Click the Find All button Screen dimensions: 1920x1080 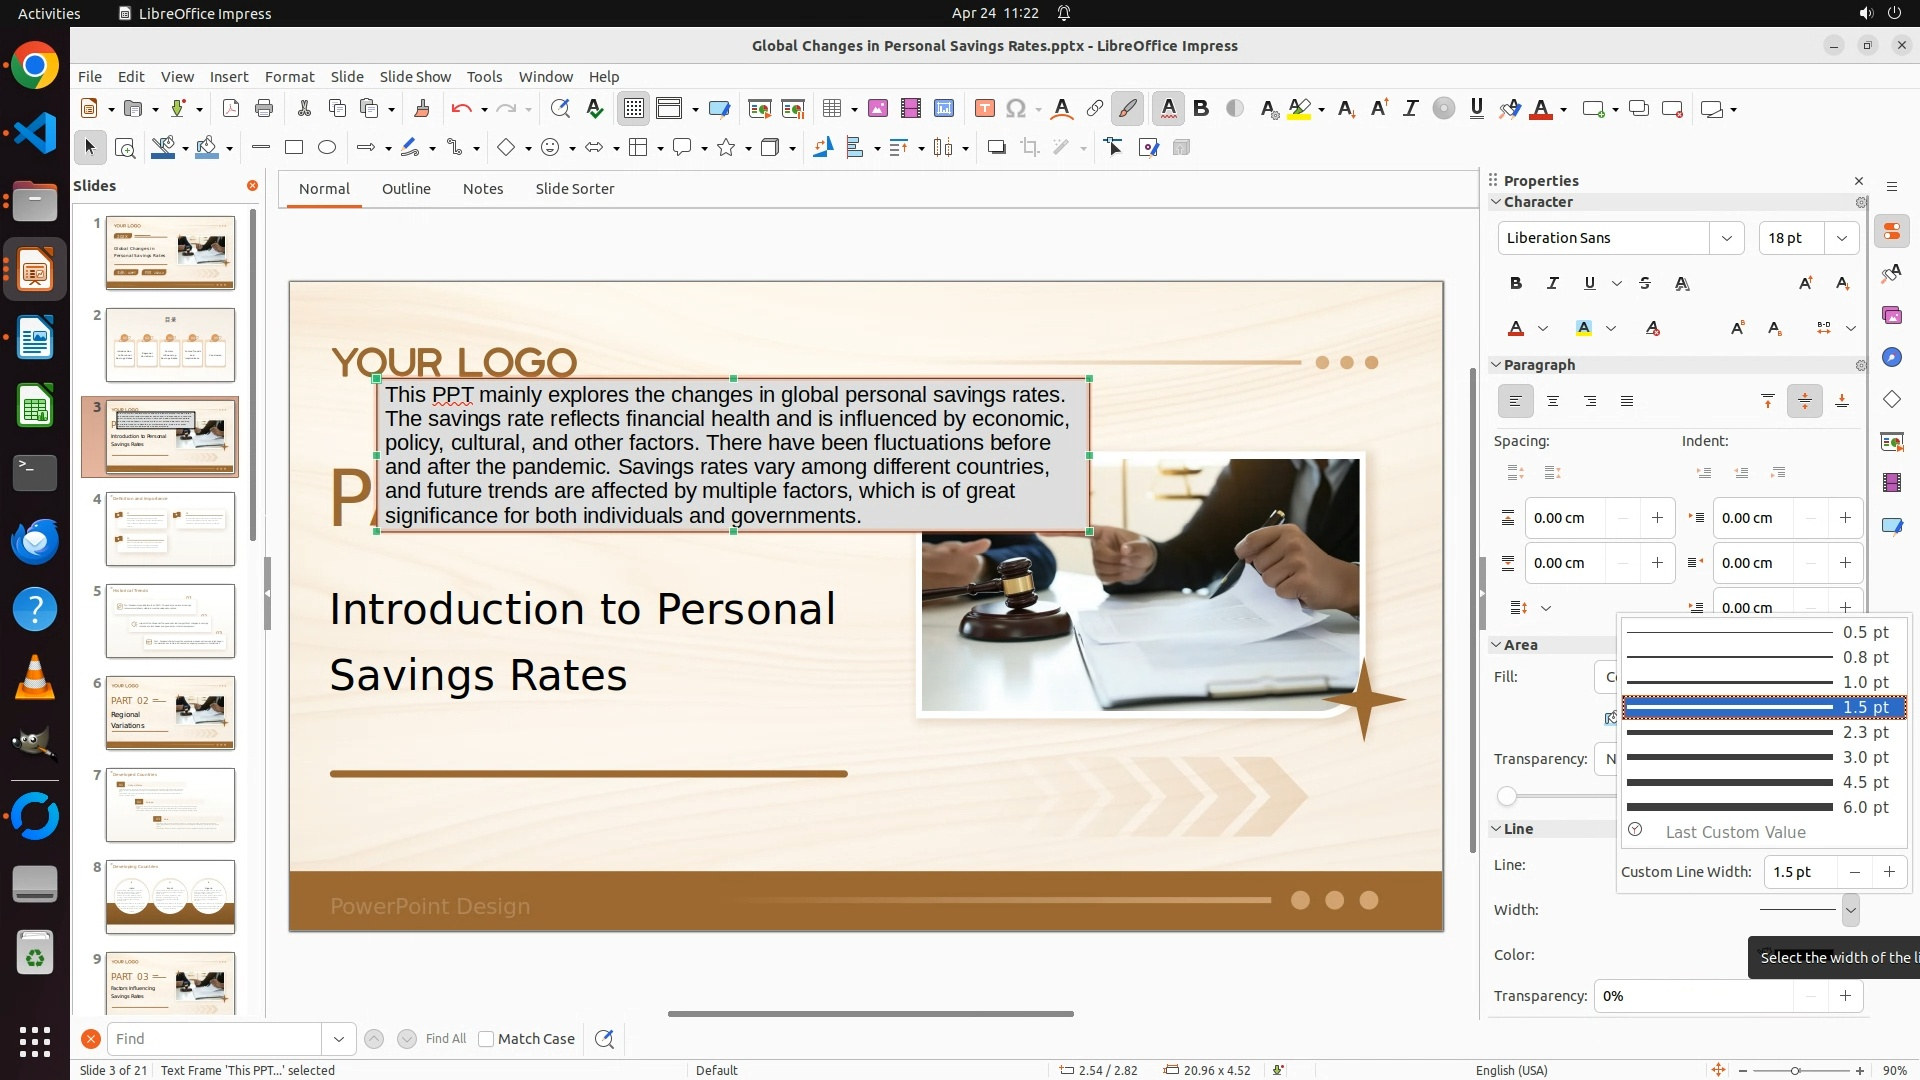(446, 1039)
